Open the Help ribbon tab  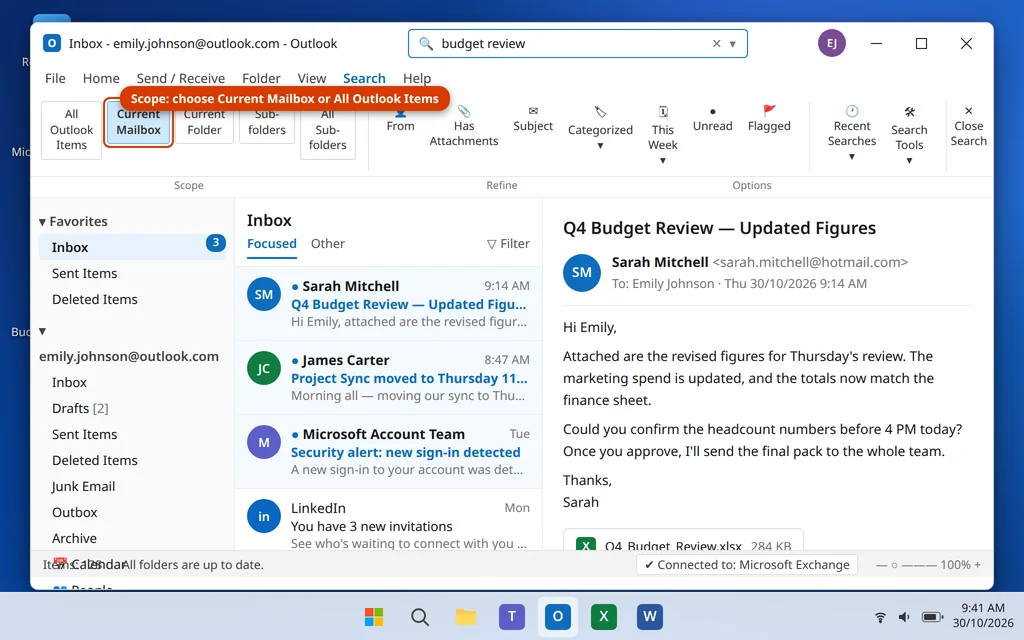pos(417,78)
